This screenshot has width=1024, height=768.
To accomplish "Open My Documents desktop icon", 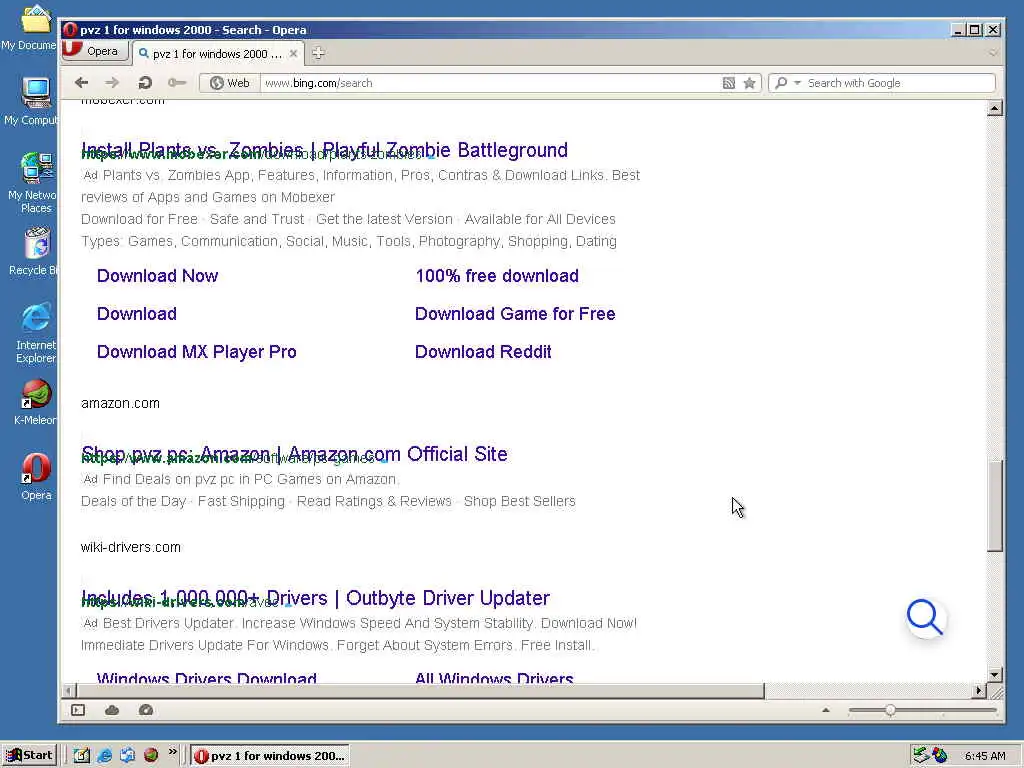I will pyautogui.click(x=34, y=27).
